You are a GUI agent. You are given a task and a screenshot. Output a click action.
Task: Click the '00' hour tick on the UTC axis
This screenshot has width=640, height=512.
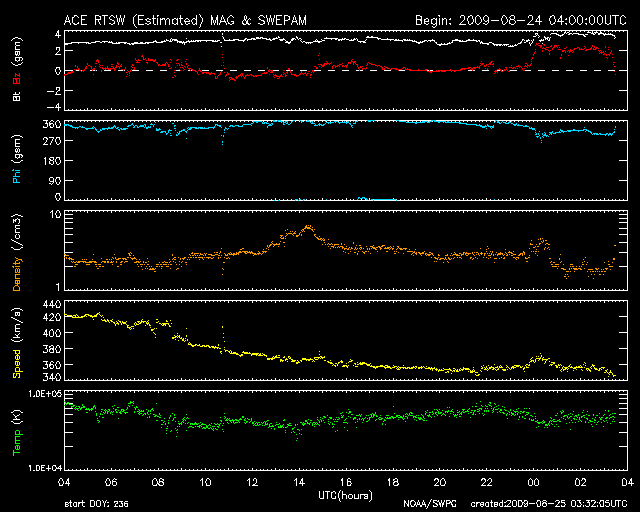coord(533,483)
